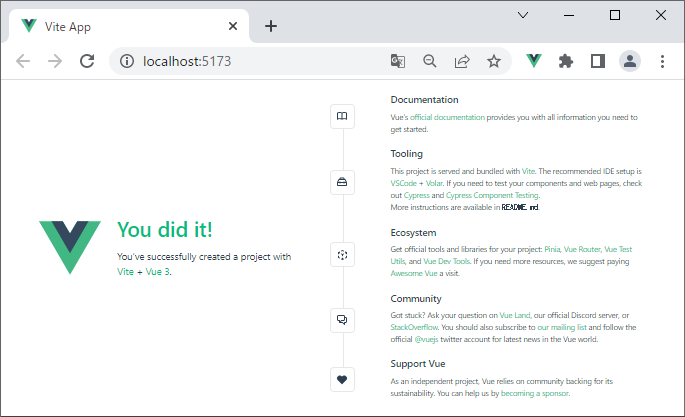Open the Cypress link
The height and width of the screenshot is (417, 685).
click(x=416, y=195)
